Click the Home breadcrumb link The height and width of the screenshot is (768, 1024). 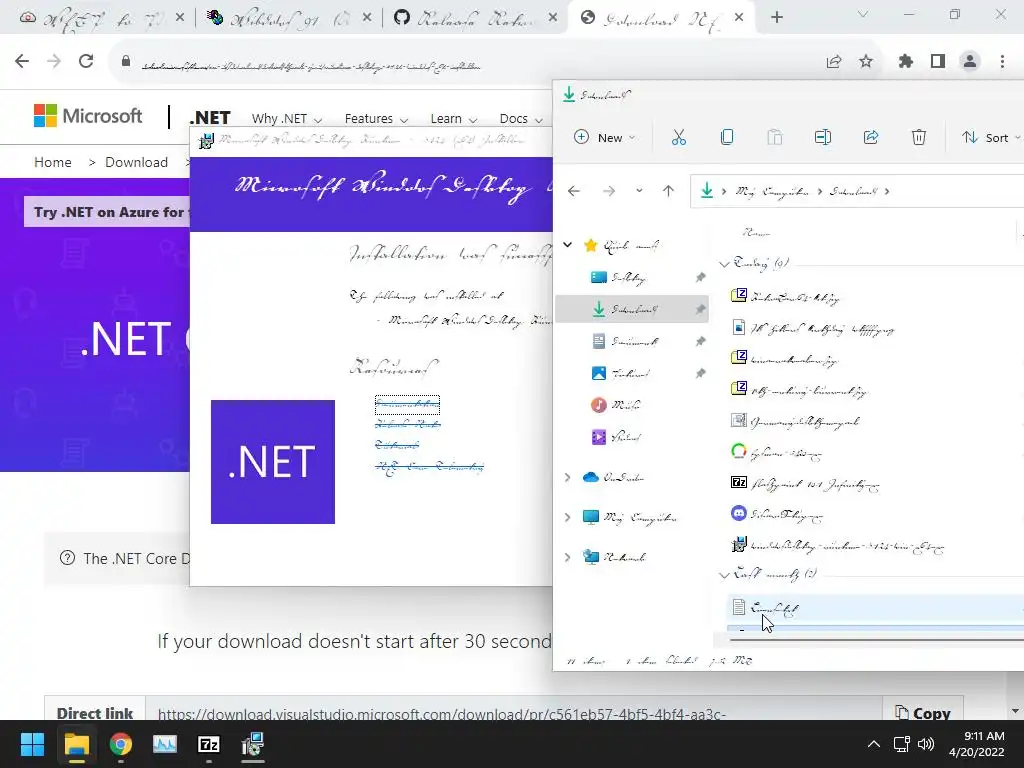(x=53, y=162)
